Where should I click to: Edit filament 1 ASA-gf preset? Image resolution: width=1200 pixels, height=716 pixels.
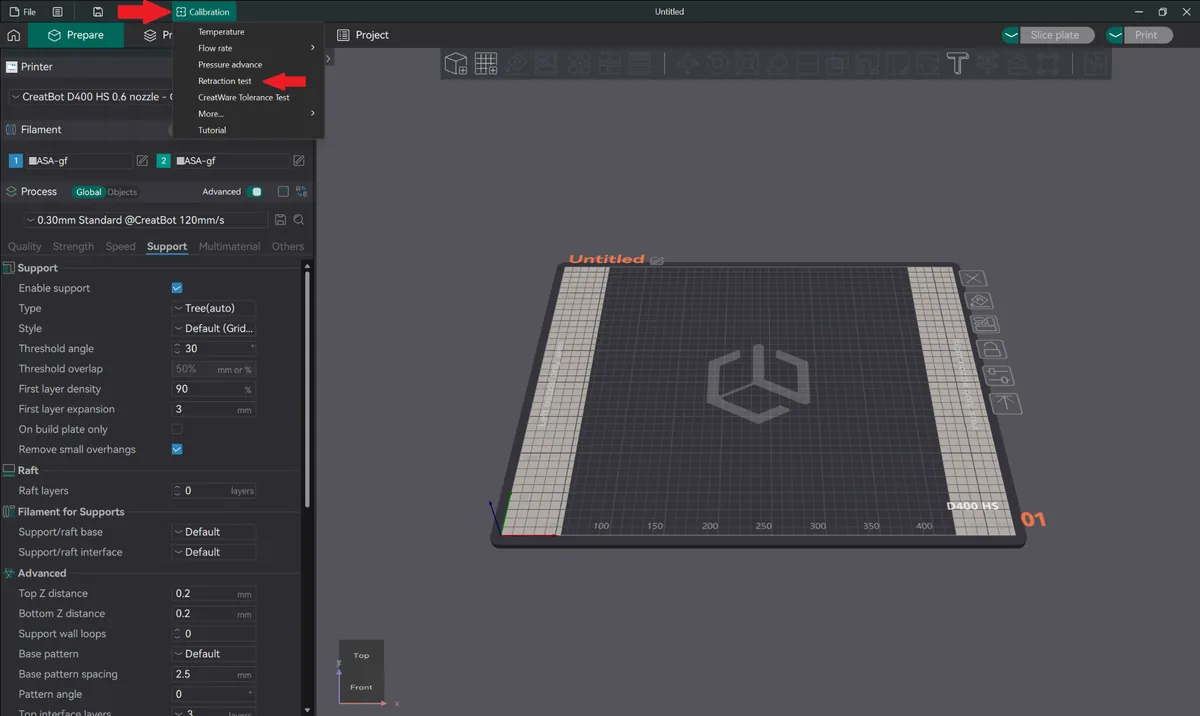pyautogui.click(x=142, y=160)
